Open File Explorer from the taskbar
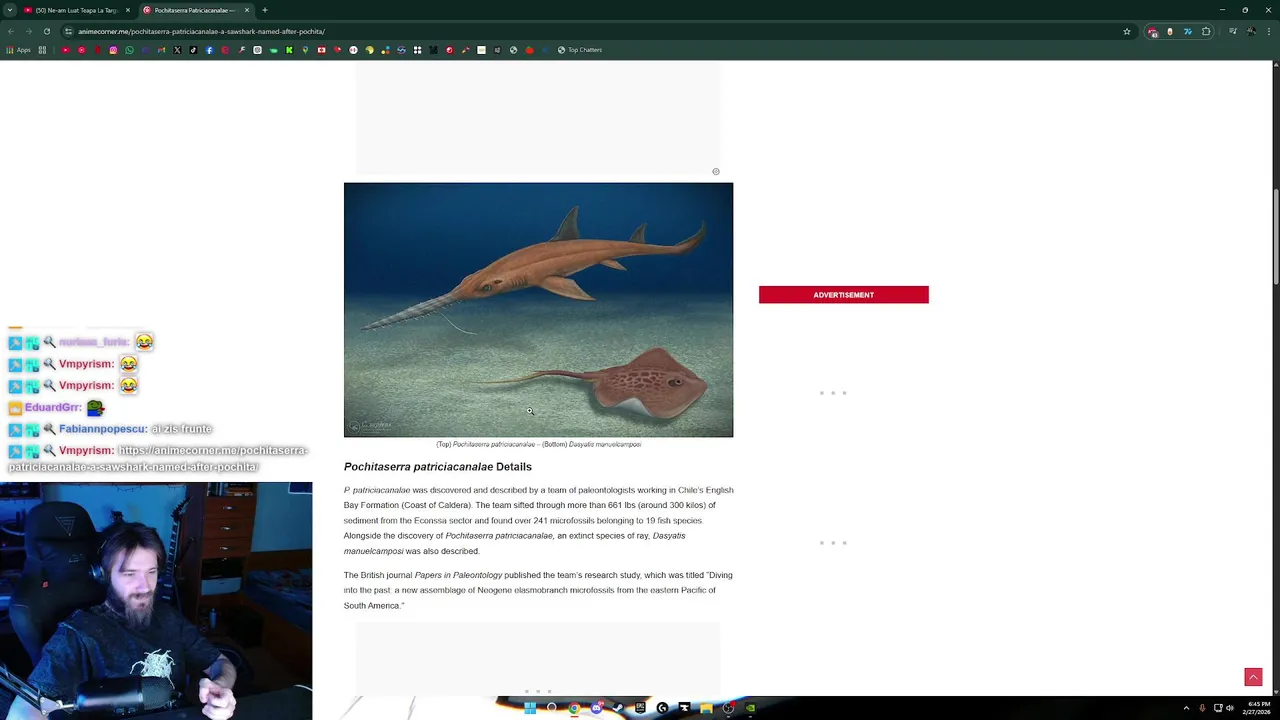This screenshot has height=720, width=1280. click(x=706, y=708)
